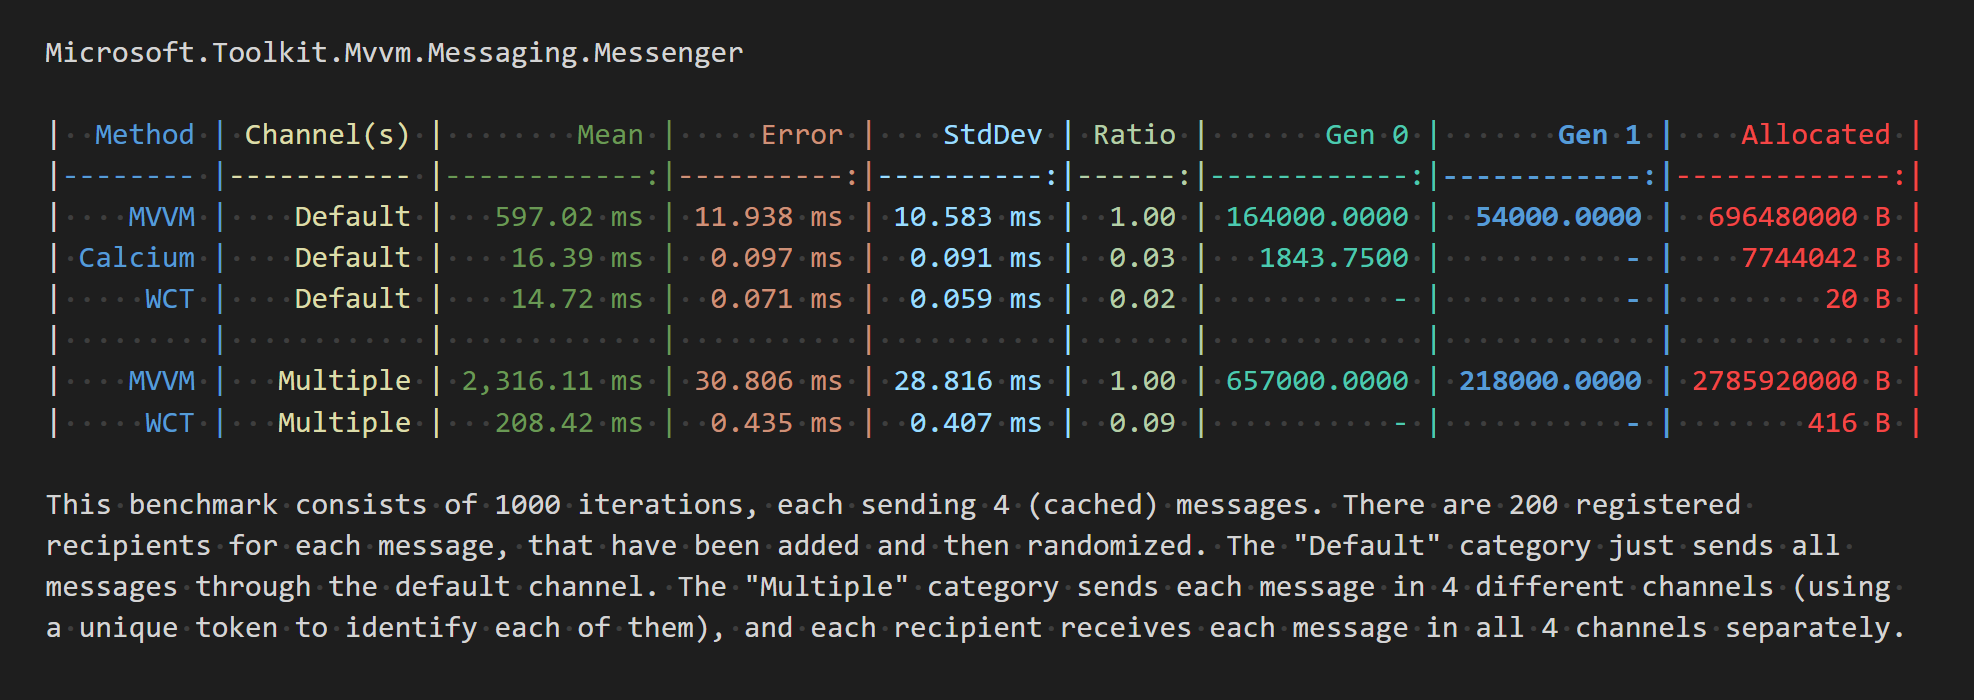Select the 2,316.11 ms mean value
Image resolution: width=1974 pixels, height=700 pixels.
point(552,381)
